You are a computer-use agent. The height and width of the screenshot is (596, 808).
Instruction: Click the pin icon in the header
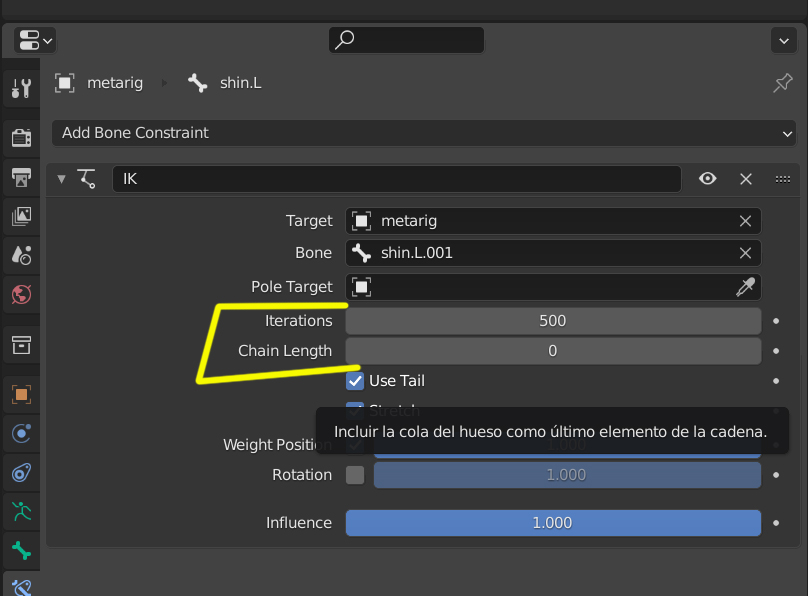tap(783, 83)
